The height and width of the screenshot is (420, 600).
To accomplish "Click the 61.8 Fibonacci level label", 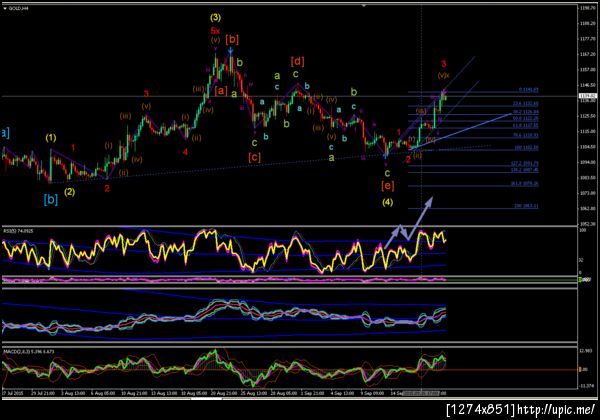I will click(525, 125).
